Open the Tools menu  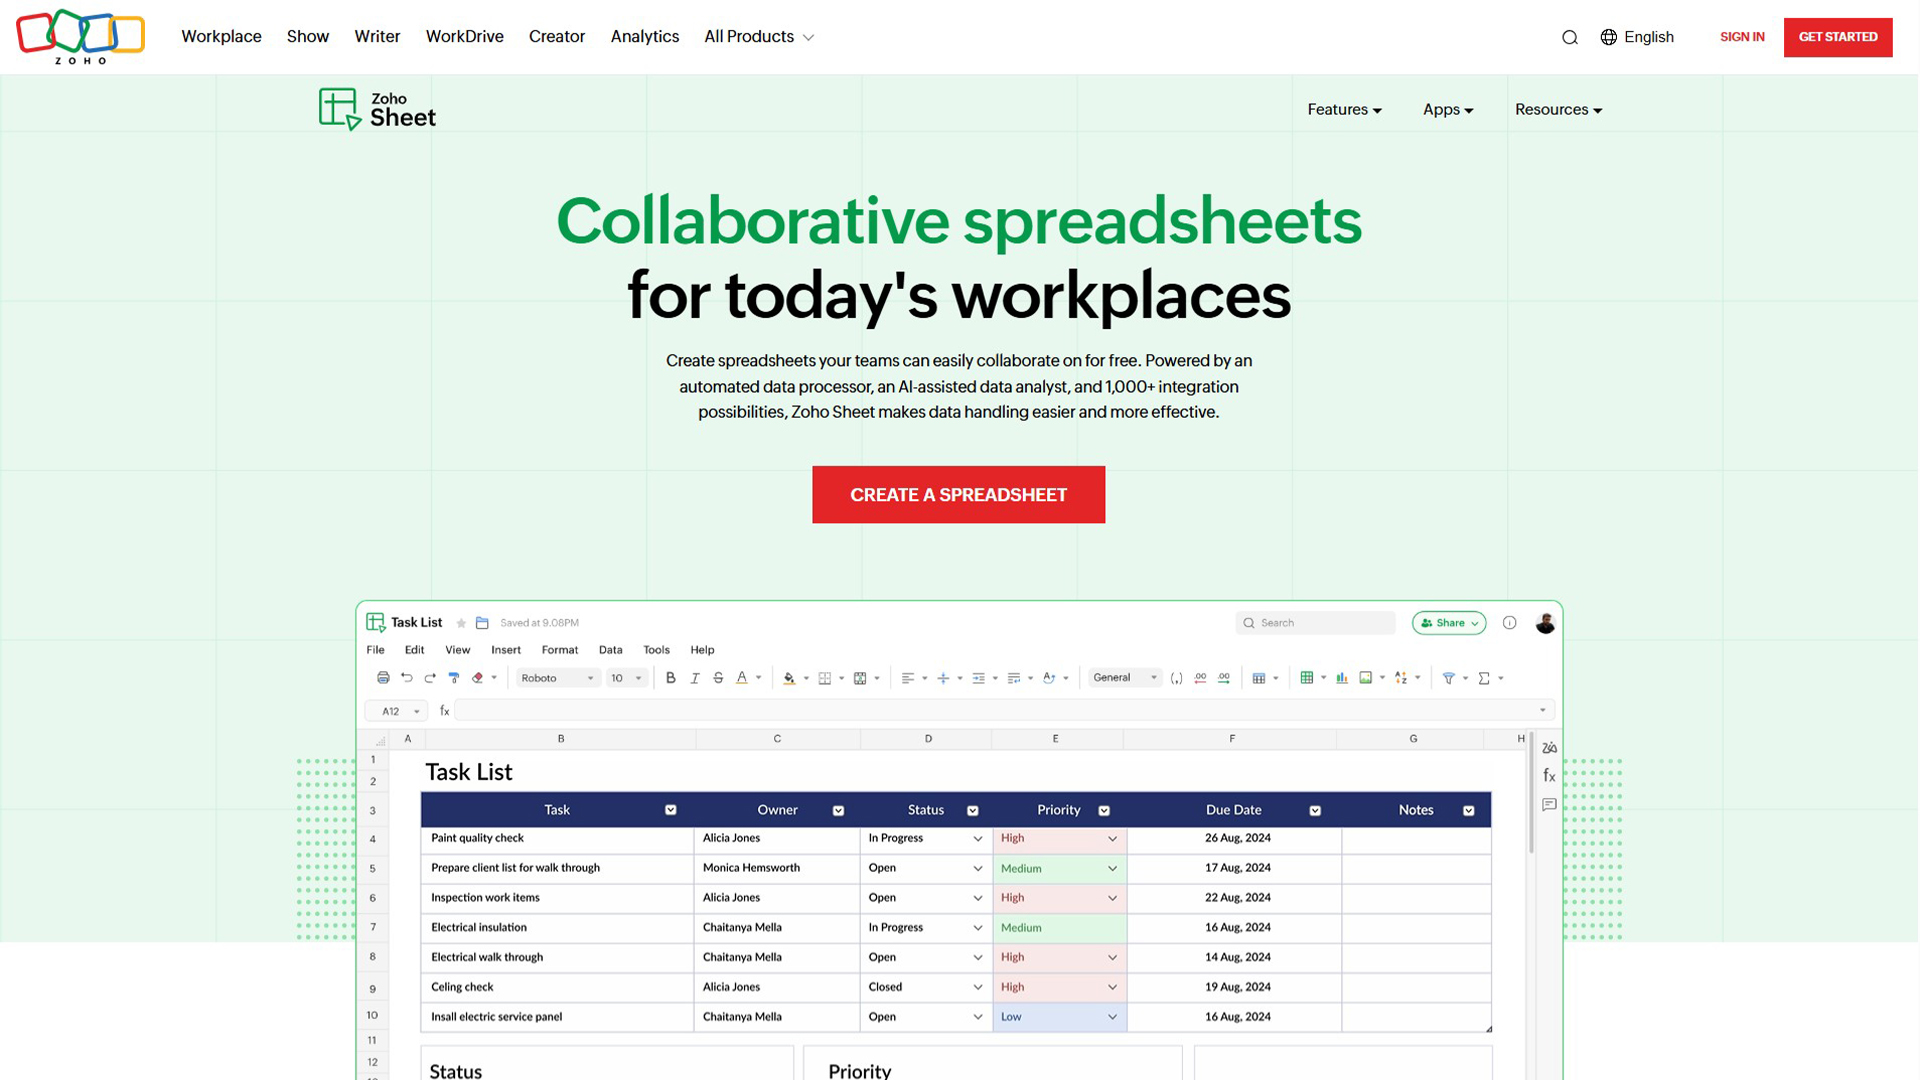[x=657, y=650]
